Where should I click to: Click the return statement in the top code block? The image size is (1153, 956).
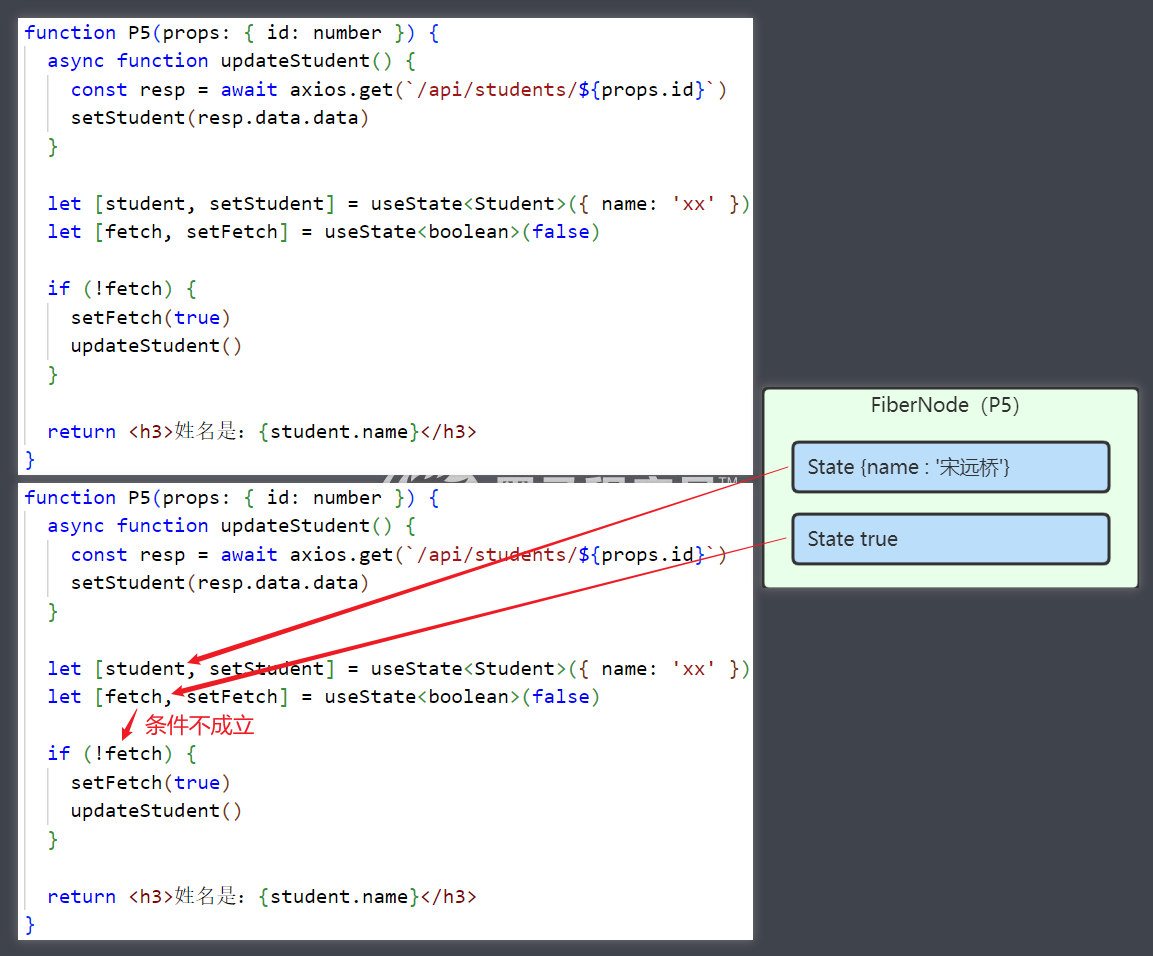click(81, 432)
